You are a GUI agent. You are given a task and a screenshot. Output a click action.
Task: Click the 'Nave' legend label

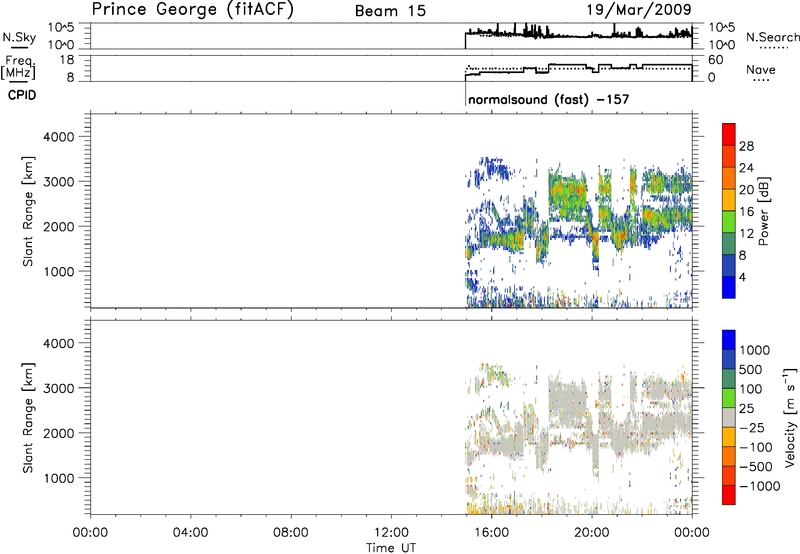760,69
